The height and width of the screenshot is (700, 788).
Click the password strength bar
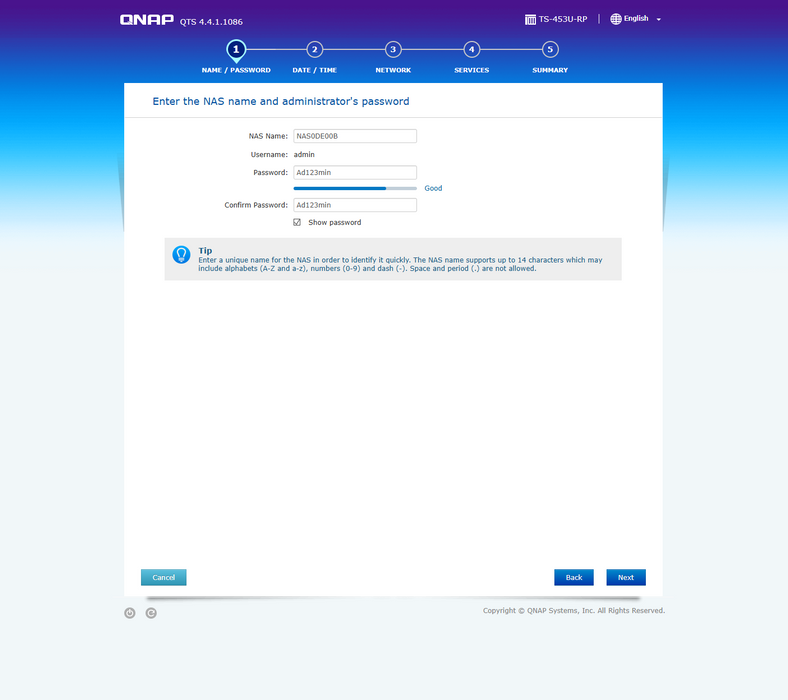click(x=355, y=188)
